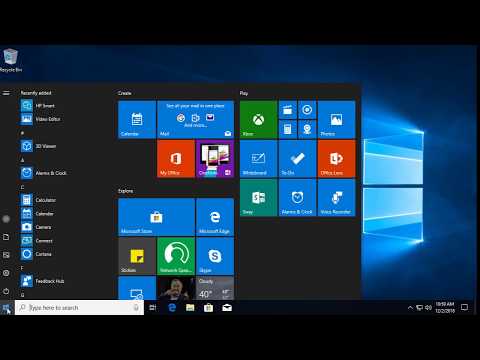The height and width of the screenshot is (360, 480).
Task: Open Task View from the taskbar
Action: tap(153, 308)
